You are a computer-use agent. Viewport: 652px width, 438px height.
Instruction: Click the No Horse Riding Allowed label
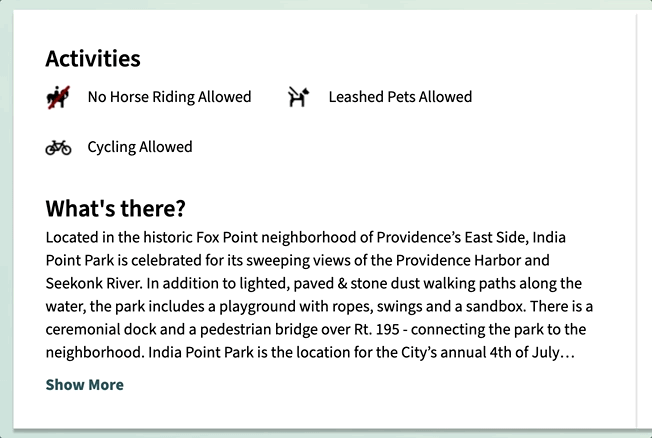point(169,97)
